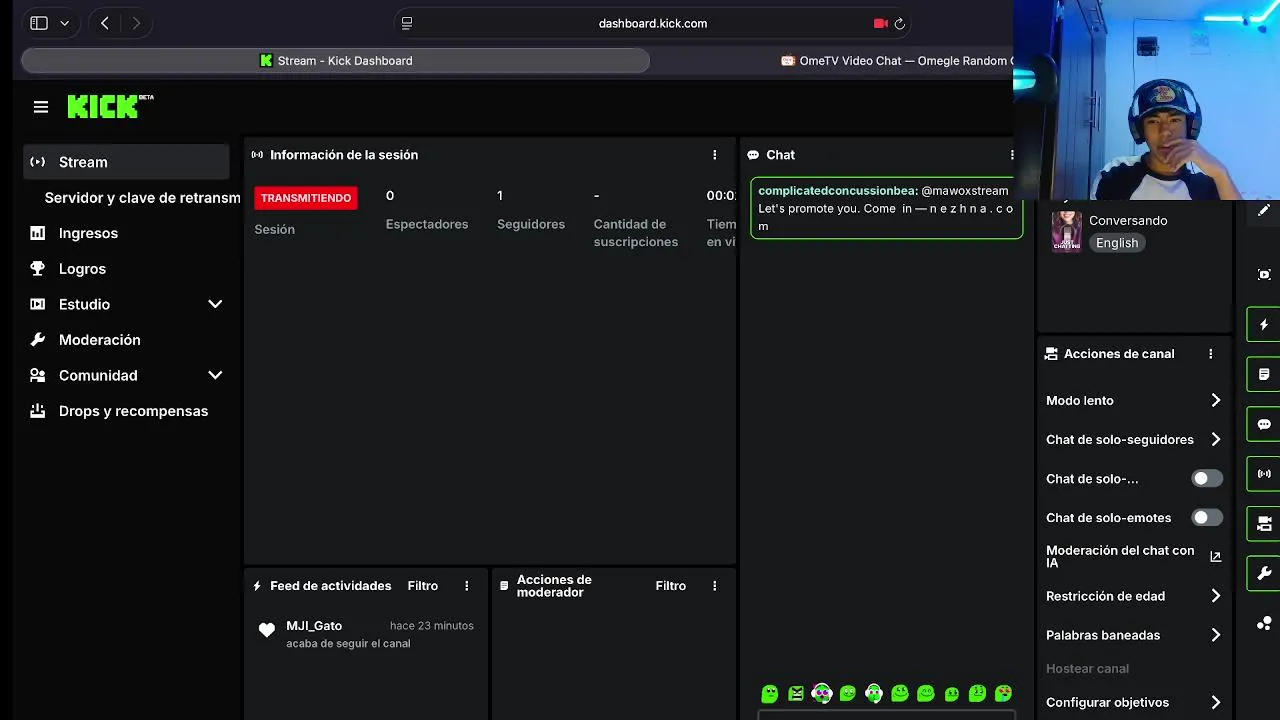1280x720 pixels.
Task: Toggle the channel actions camera widget icon
Action: tap(1264, 523)
